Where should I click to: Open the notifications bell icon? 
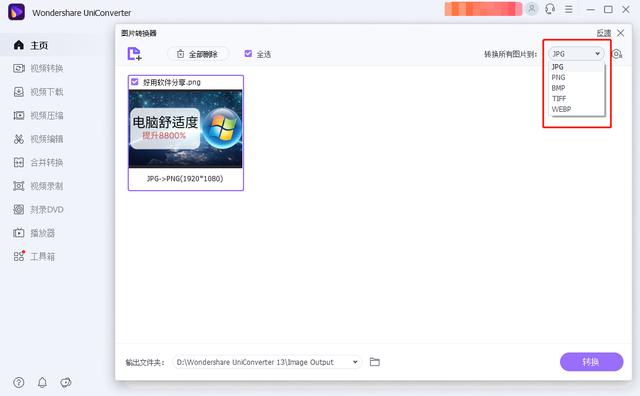[42, 383]
